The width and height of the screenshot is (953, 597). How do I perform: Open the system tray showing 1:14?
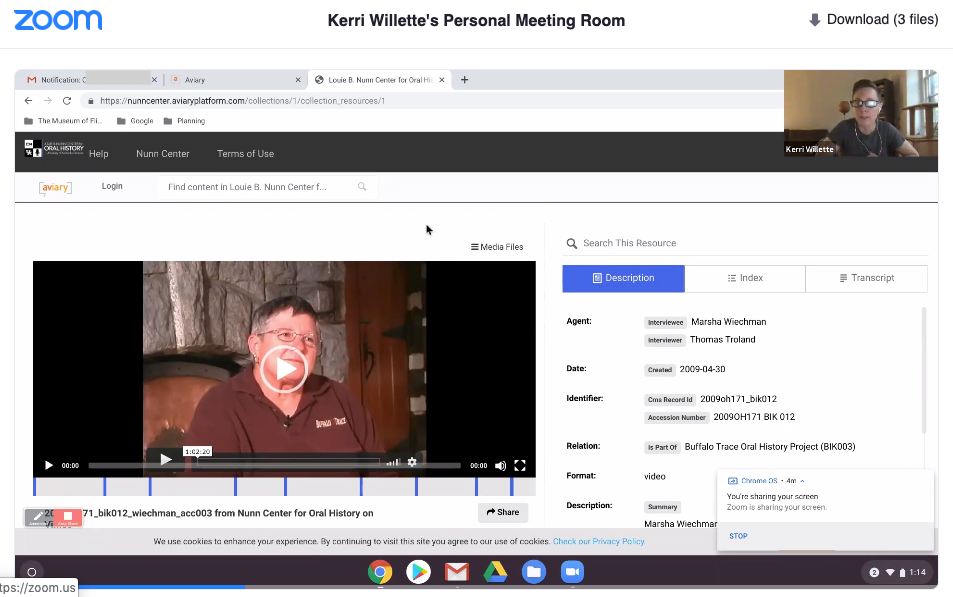pyautogui.click(x=896, y=572)
